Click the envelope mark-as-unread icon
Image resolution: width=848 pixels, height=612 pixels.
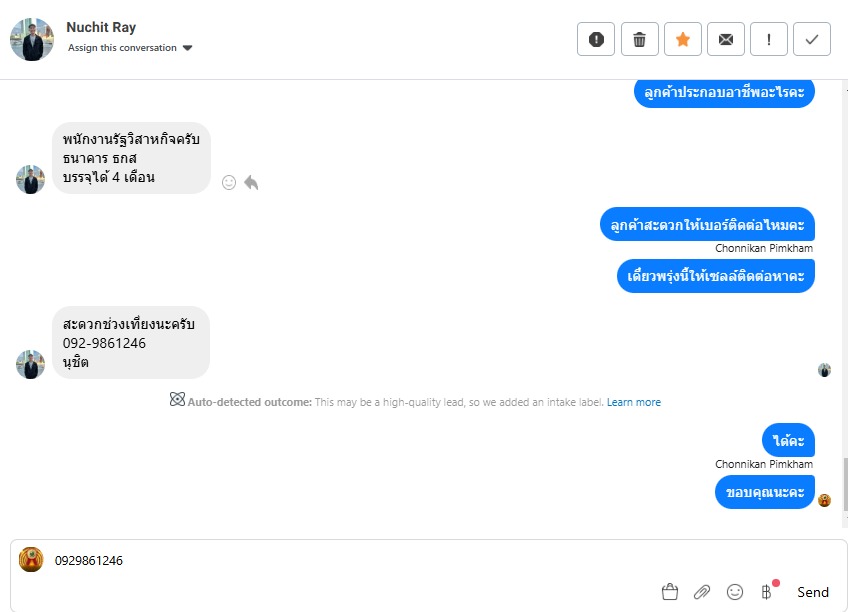pos(726,39)
